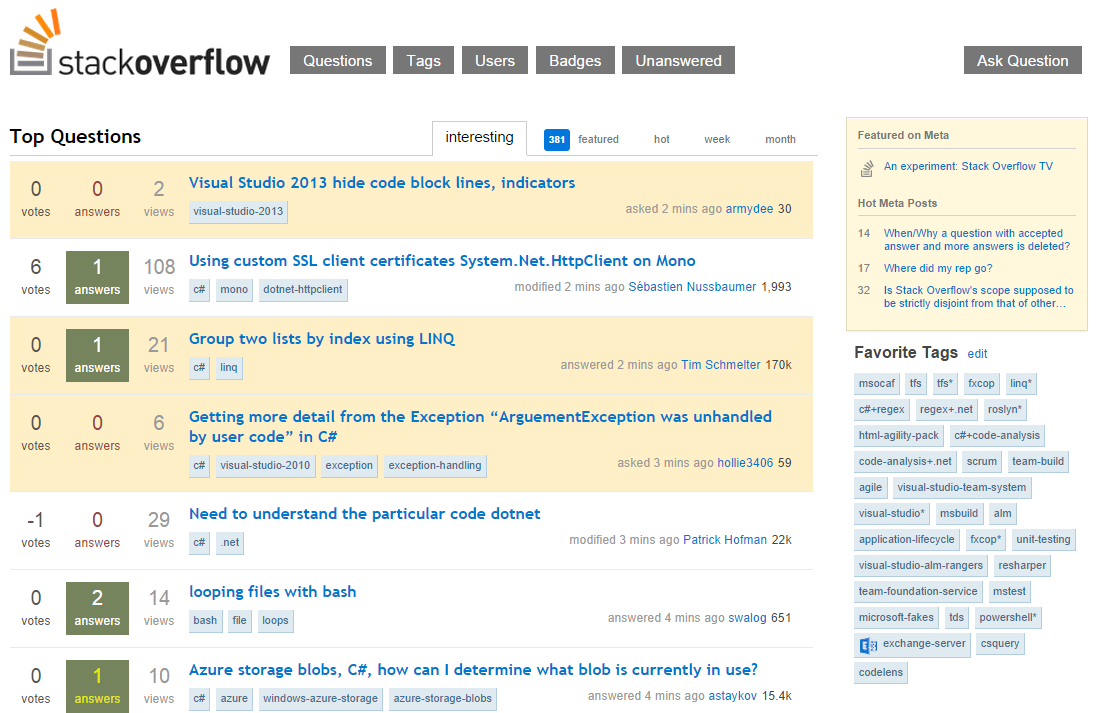
Task: Click the unit-testing favorite tag
Action: tap(1043, 540)
